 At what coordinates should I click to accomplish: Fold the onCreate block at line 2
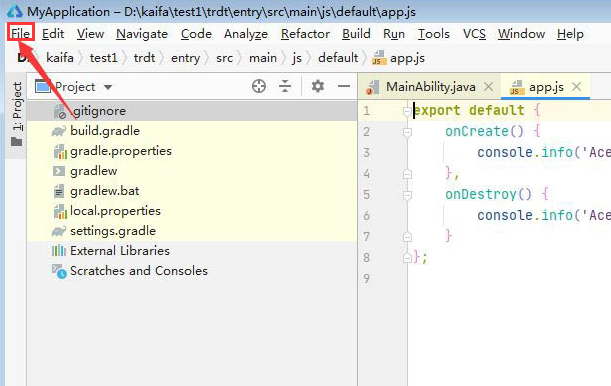tap(407, 133)
